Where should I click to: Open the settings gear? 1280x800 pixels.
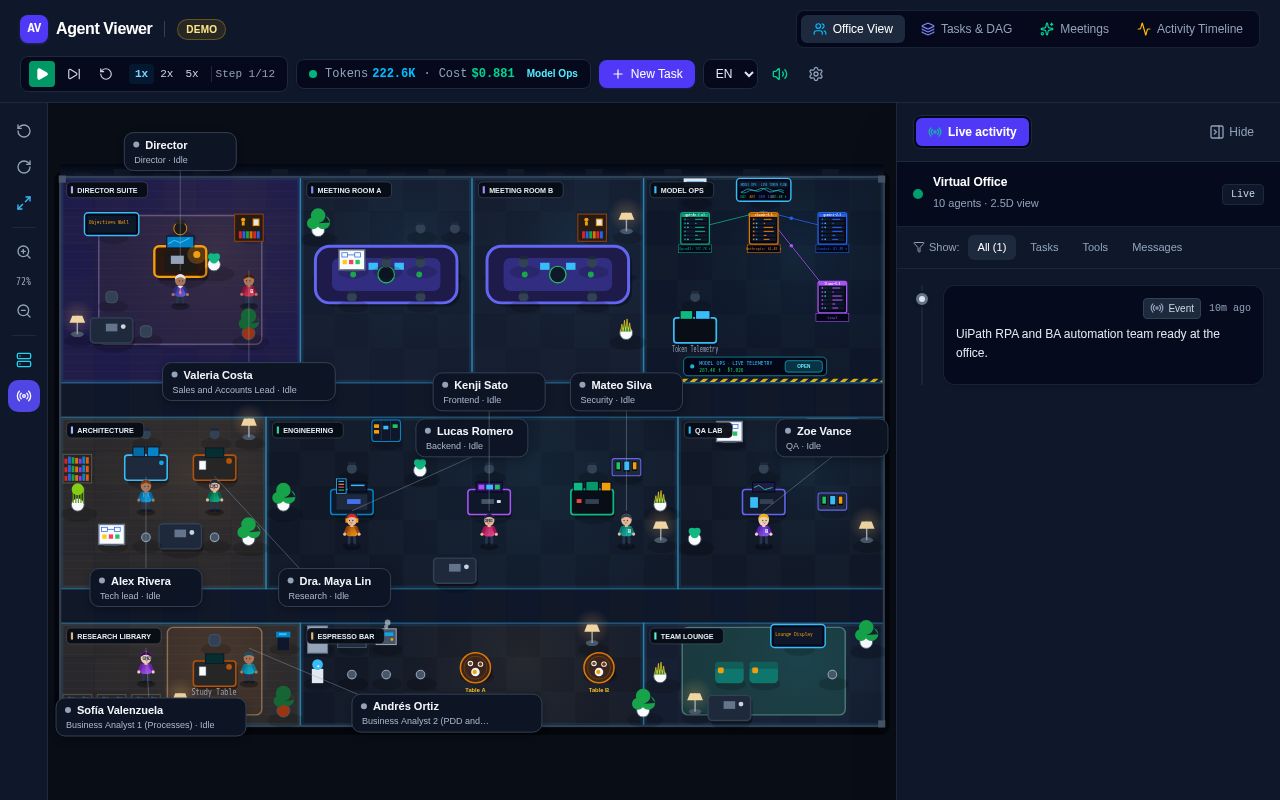click(816, 74)
